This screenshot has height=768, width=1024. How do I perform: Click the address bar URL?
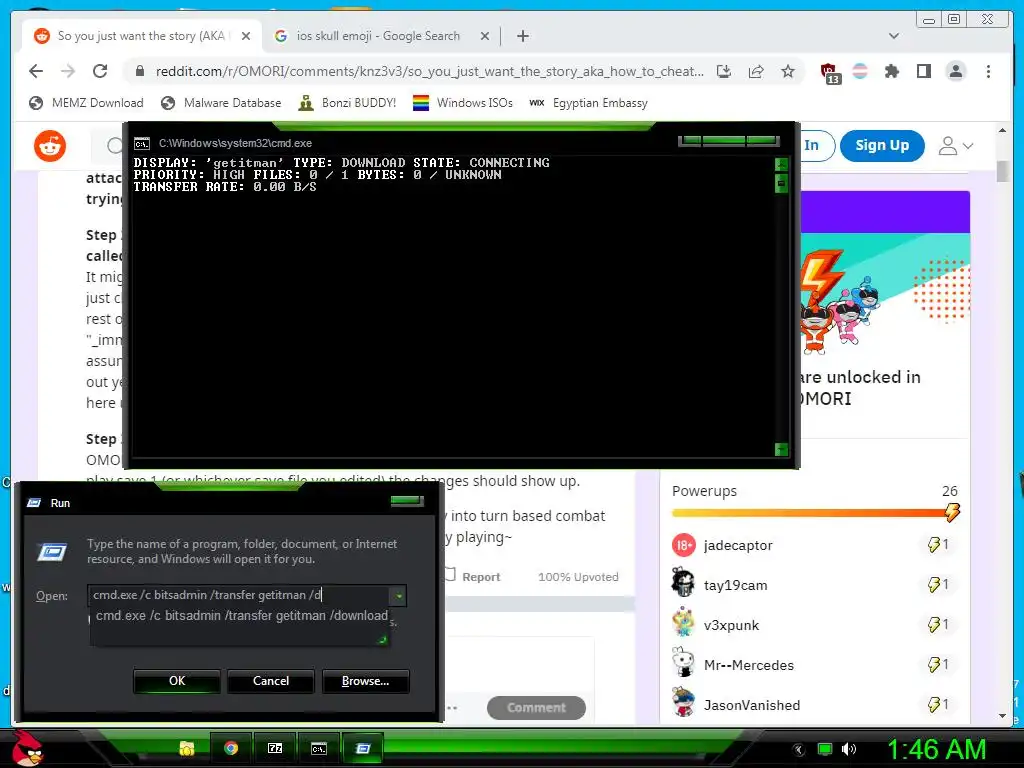(x=429, y=71)
